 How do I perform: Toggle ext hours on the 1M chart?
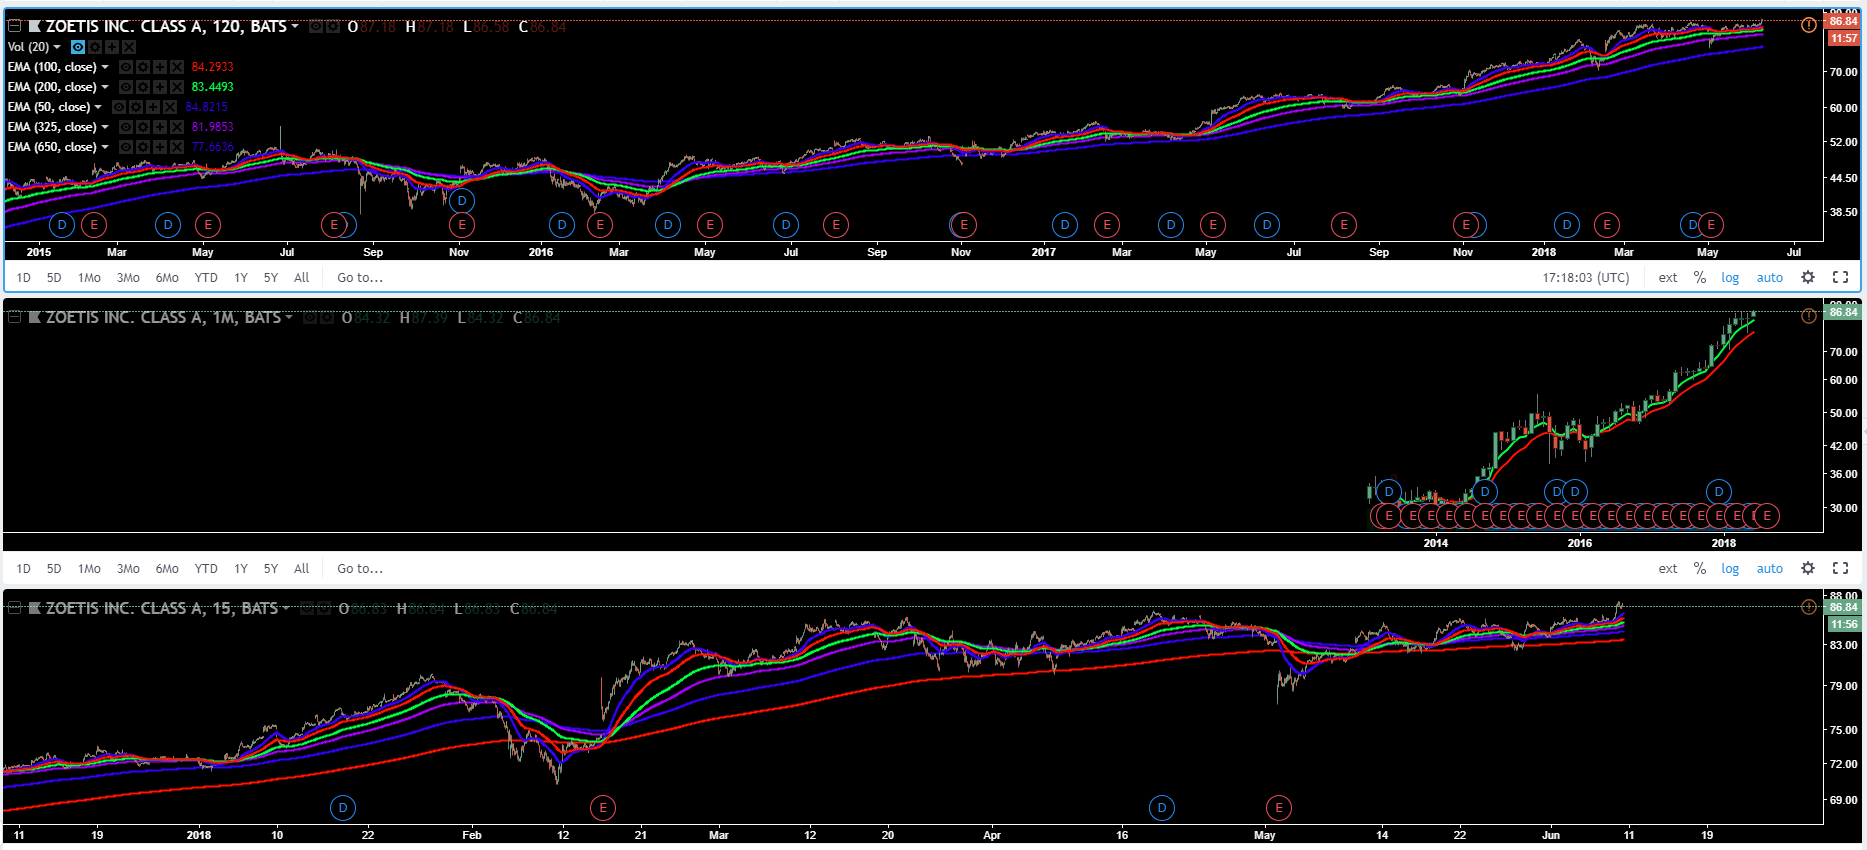pyautogui.click(x=1668, y=569)
